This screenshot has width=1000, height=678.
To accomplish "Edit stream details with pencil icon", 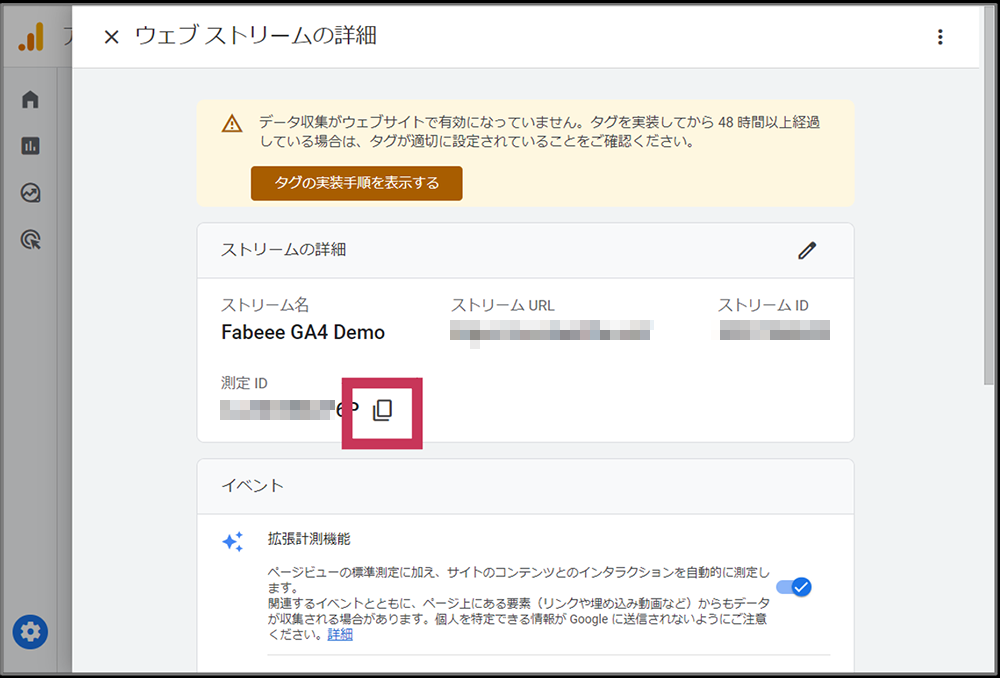I will pos(807,251).
